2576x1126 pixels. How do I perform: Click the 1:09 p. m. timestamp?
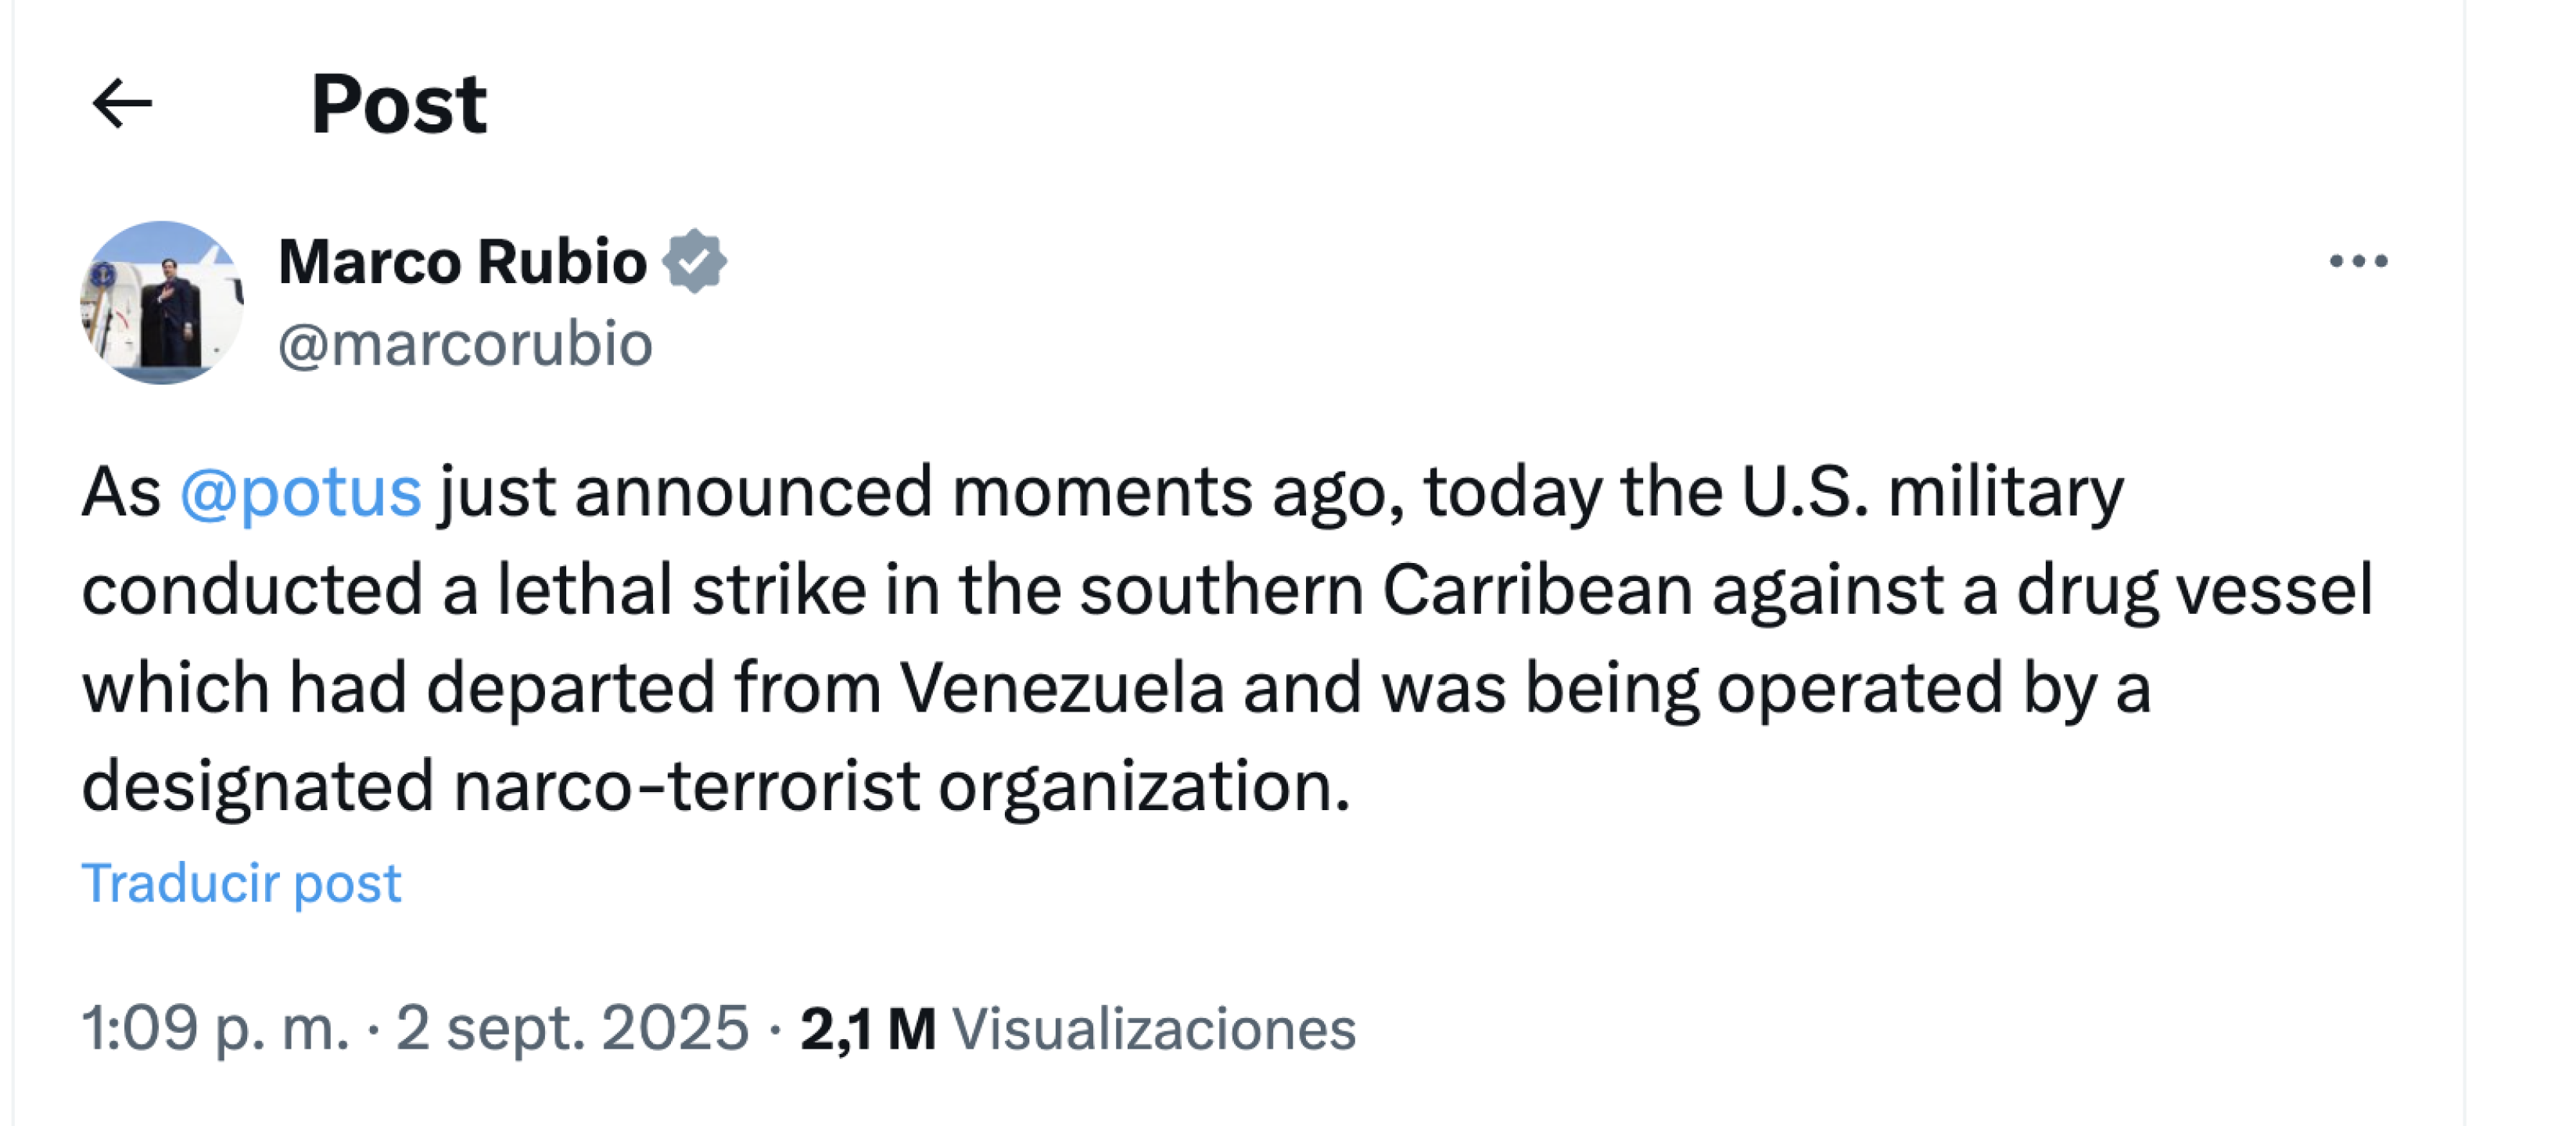point(215,1028)
